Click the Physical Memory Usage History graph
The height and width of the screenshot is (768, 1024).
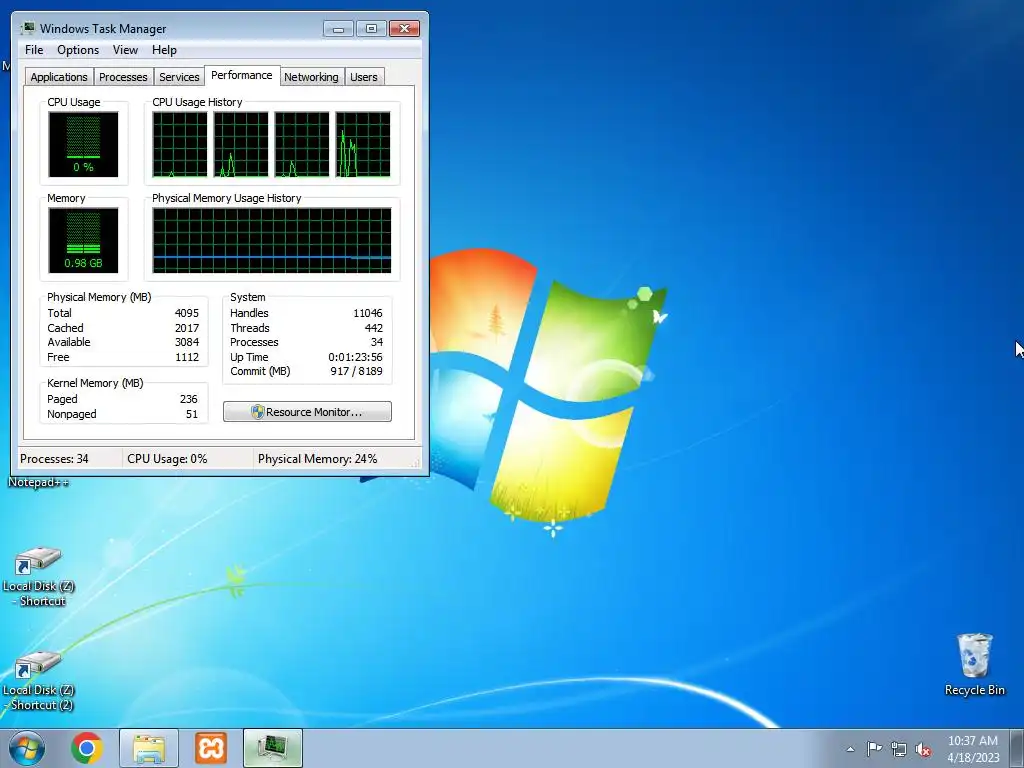tap(272, 240)
